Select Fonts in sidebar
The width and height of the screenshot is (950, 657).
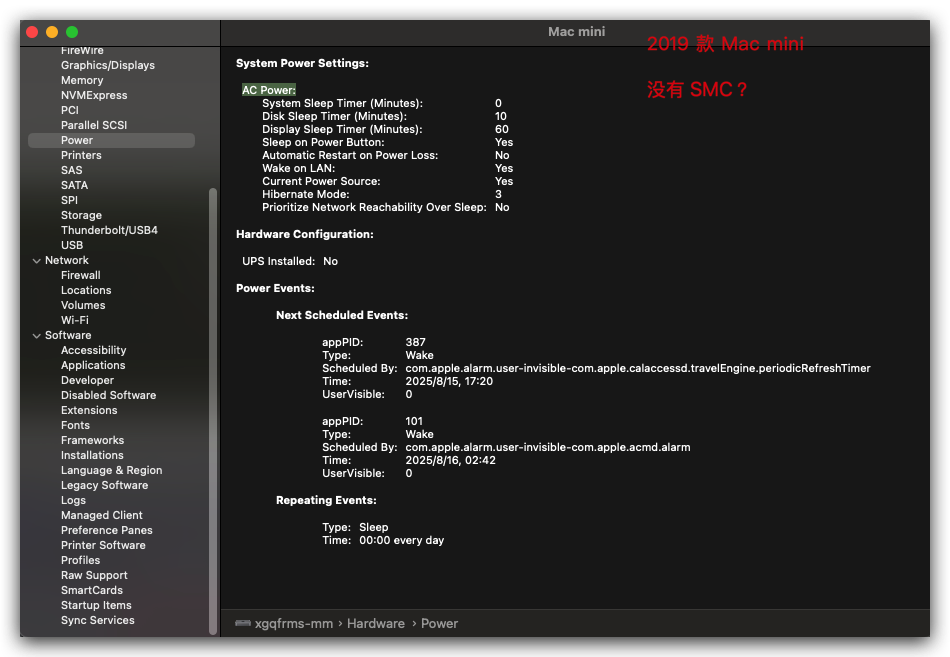click(x=75, y=425)
